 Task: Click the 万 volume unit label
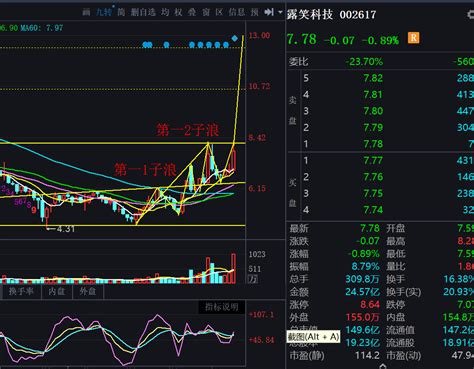click(x=252, y=279)
